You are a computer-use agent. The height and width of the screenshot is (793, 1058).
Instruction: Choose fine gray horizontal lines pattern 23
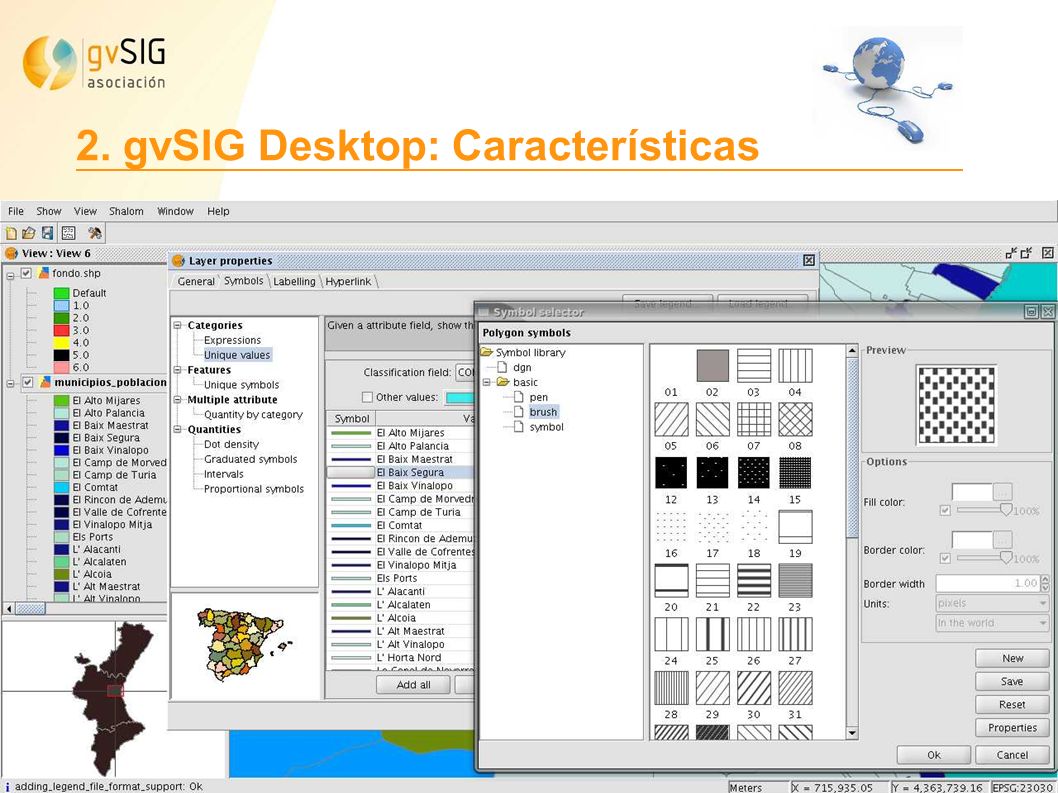tap(796, 580)
